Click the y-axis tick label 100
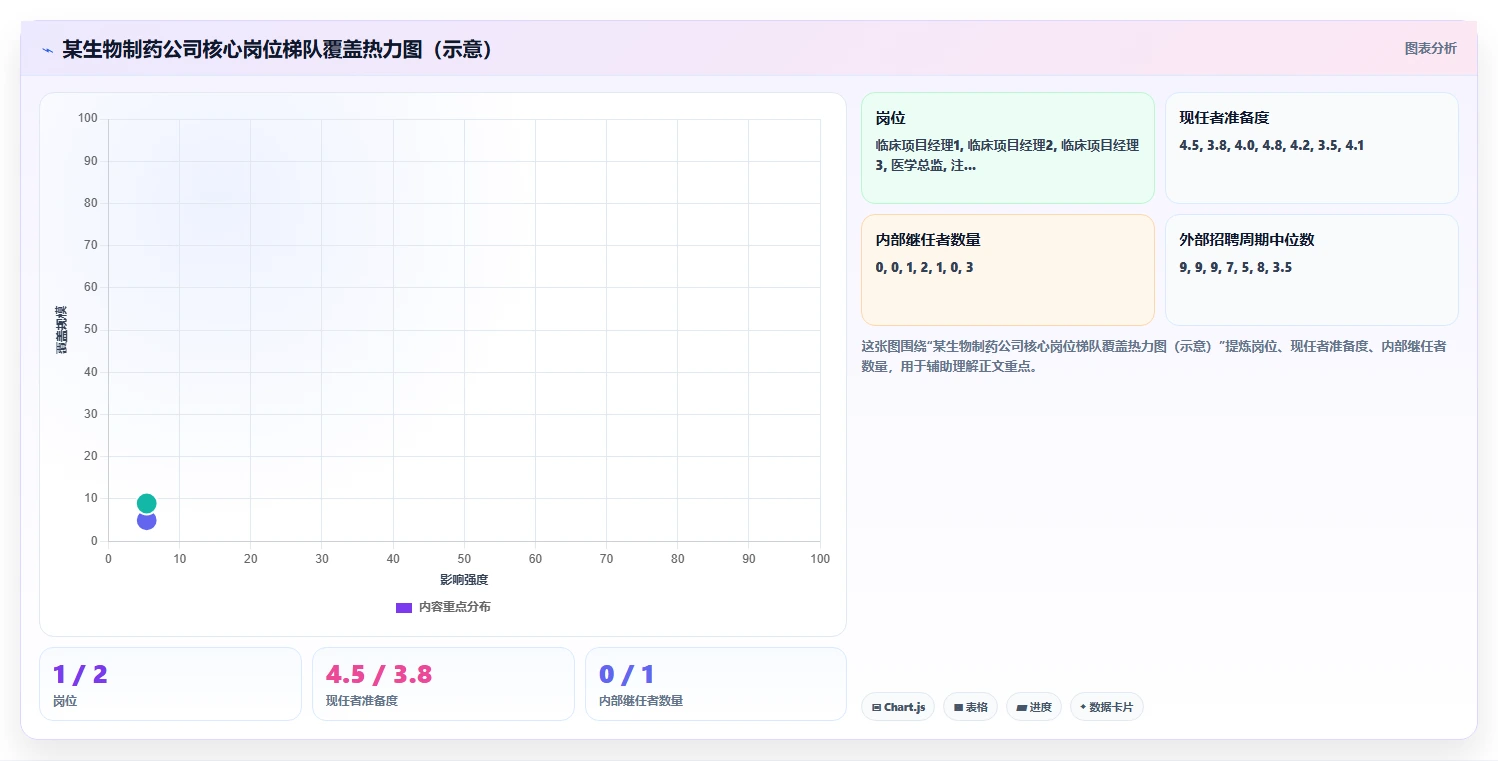 pos(87,118)
